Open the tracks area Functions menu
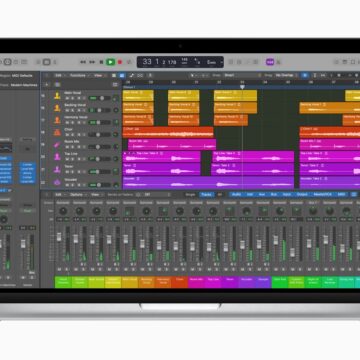 point(78,76)
